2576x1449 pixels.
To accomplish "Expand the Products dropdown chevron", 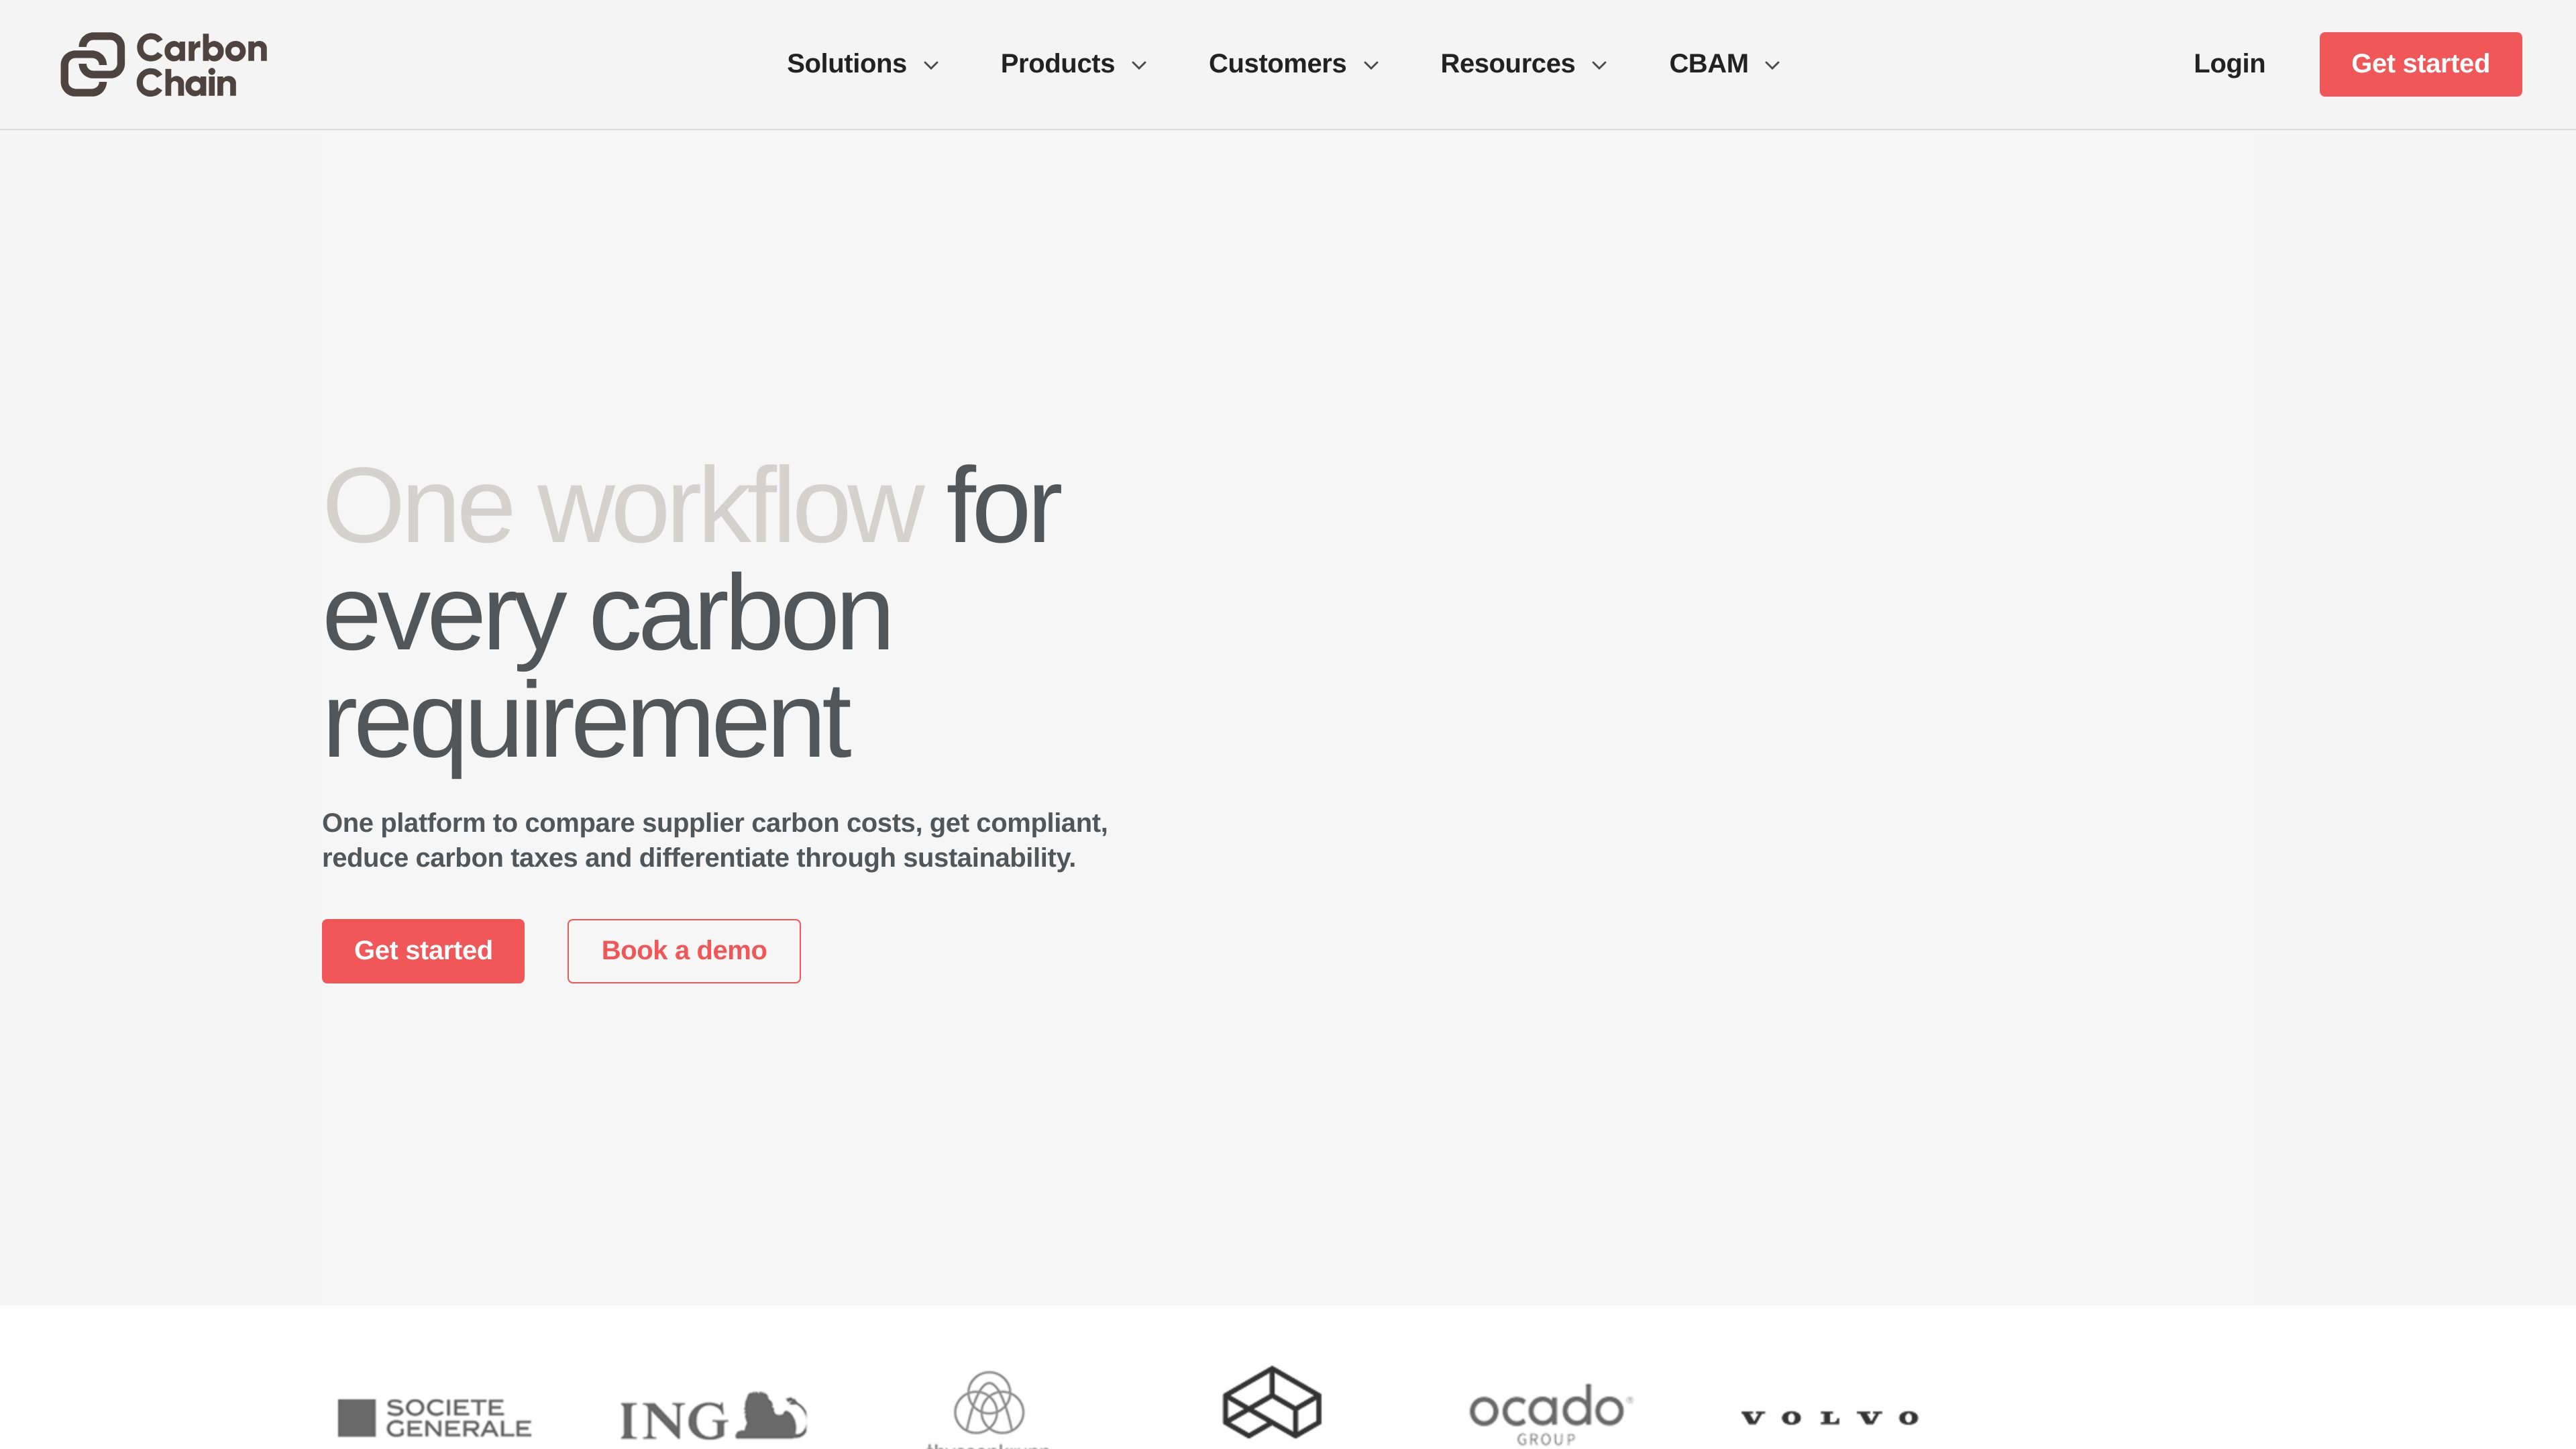I will [1139, 65].
